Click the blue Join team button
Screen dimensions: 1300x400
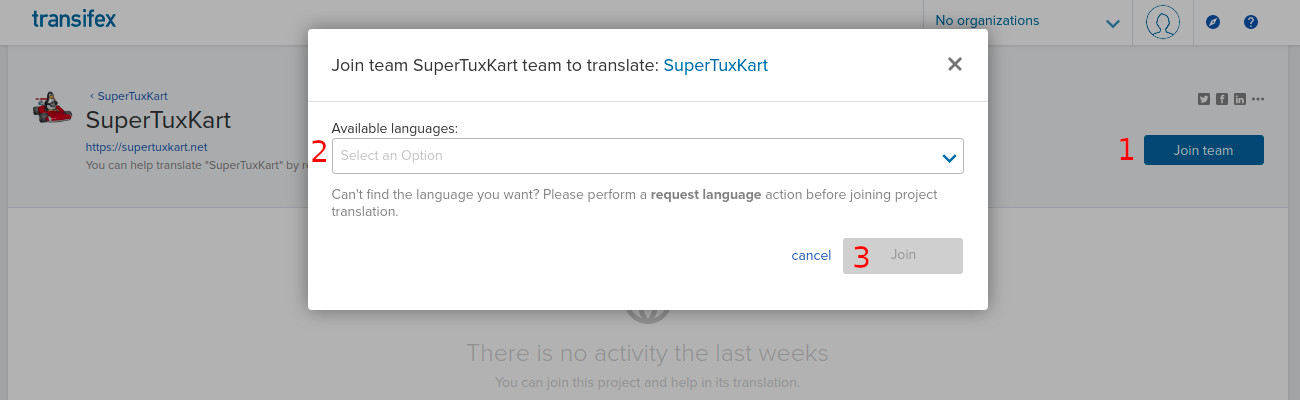(x=1204, y=150)
